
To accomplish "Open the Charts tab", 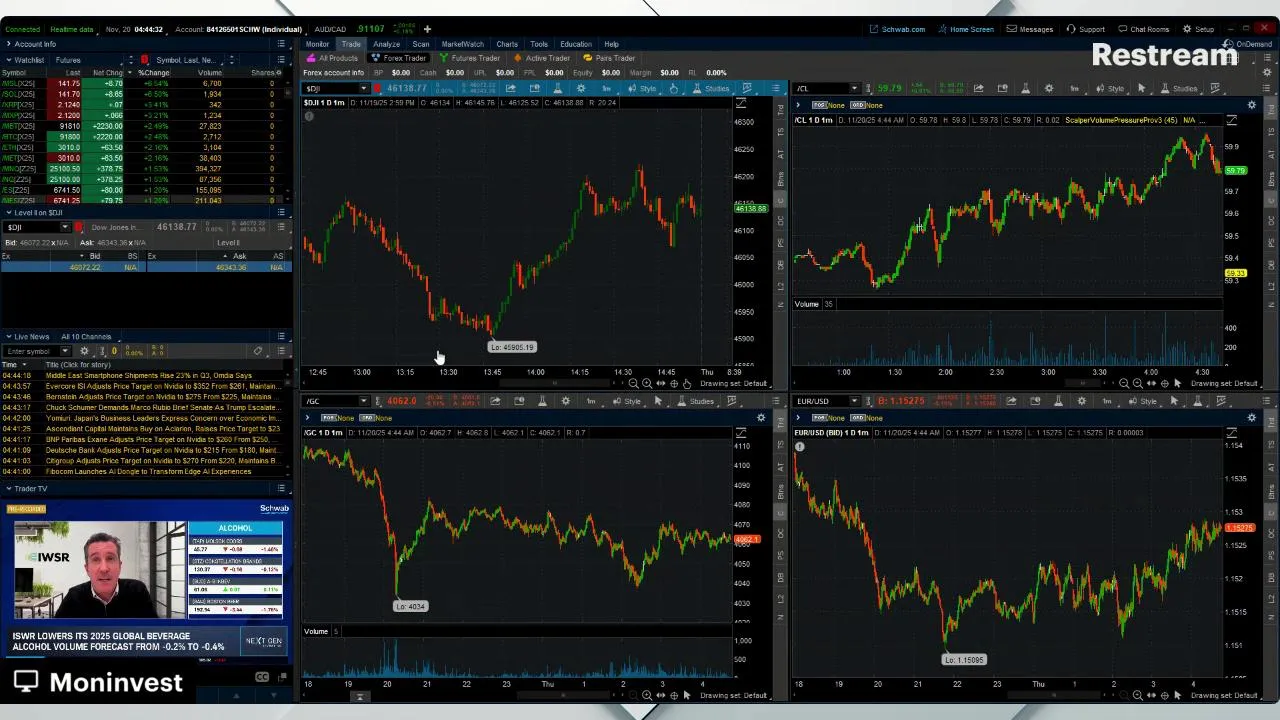I will [x=507, y=44].
